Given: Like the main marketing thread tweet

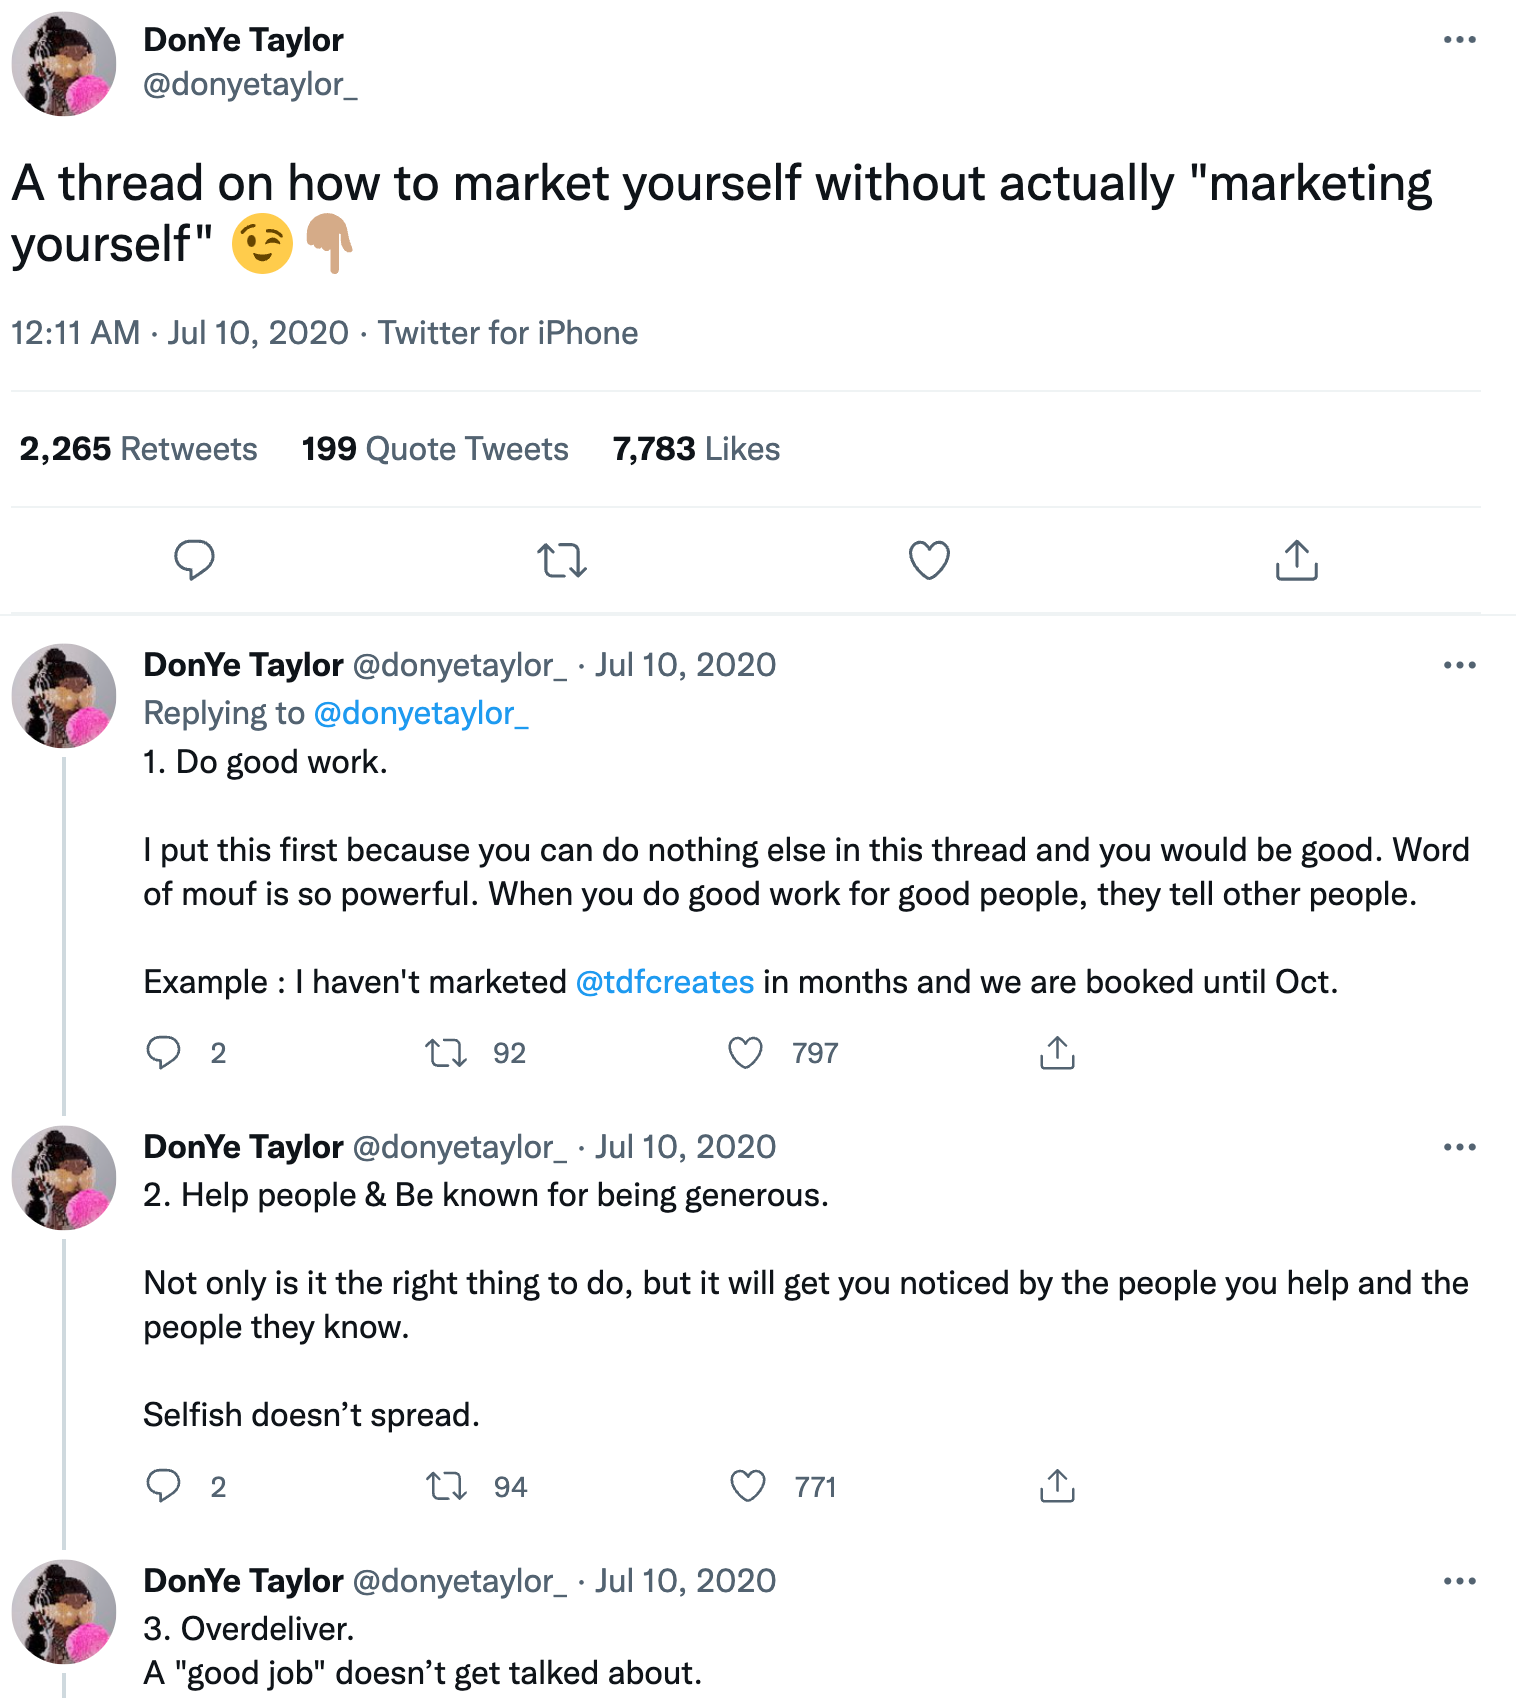Looking at the screenshot, I should coord(929,560).
